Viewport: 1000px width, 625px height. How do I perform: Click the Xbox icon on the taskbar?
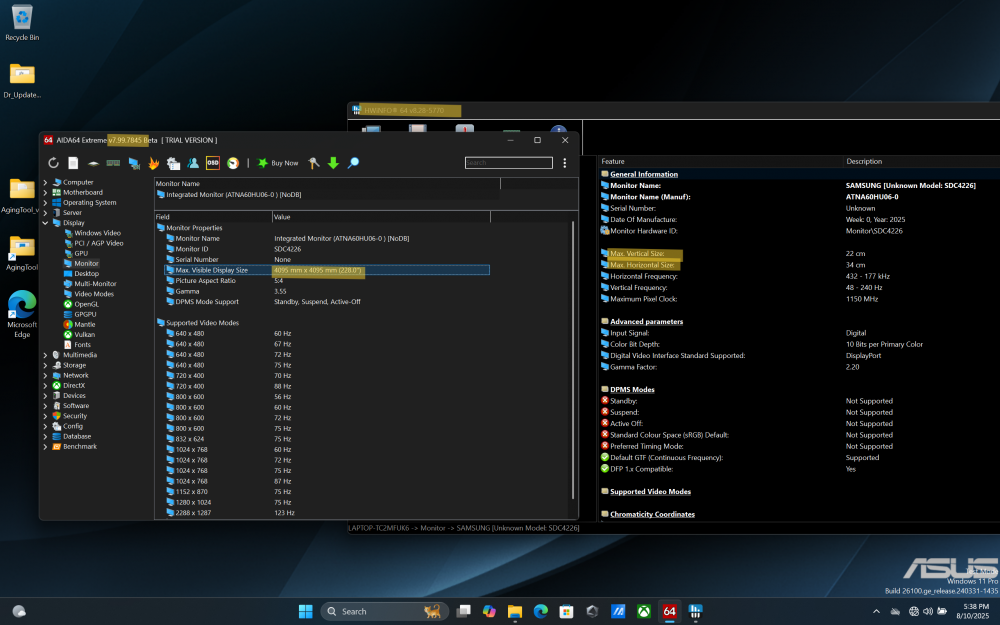coord(644,612)
